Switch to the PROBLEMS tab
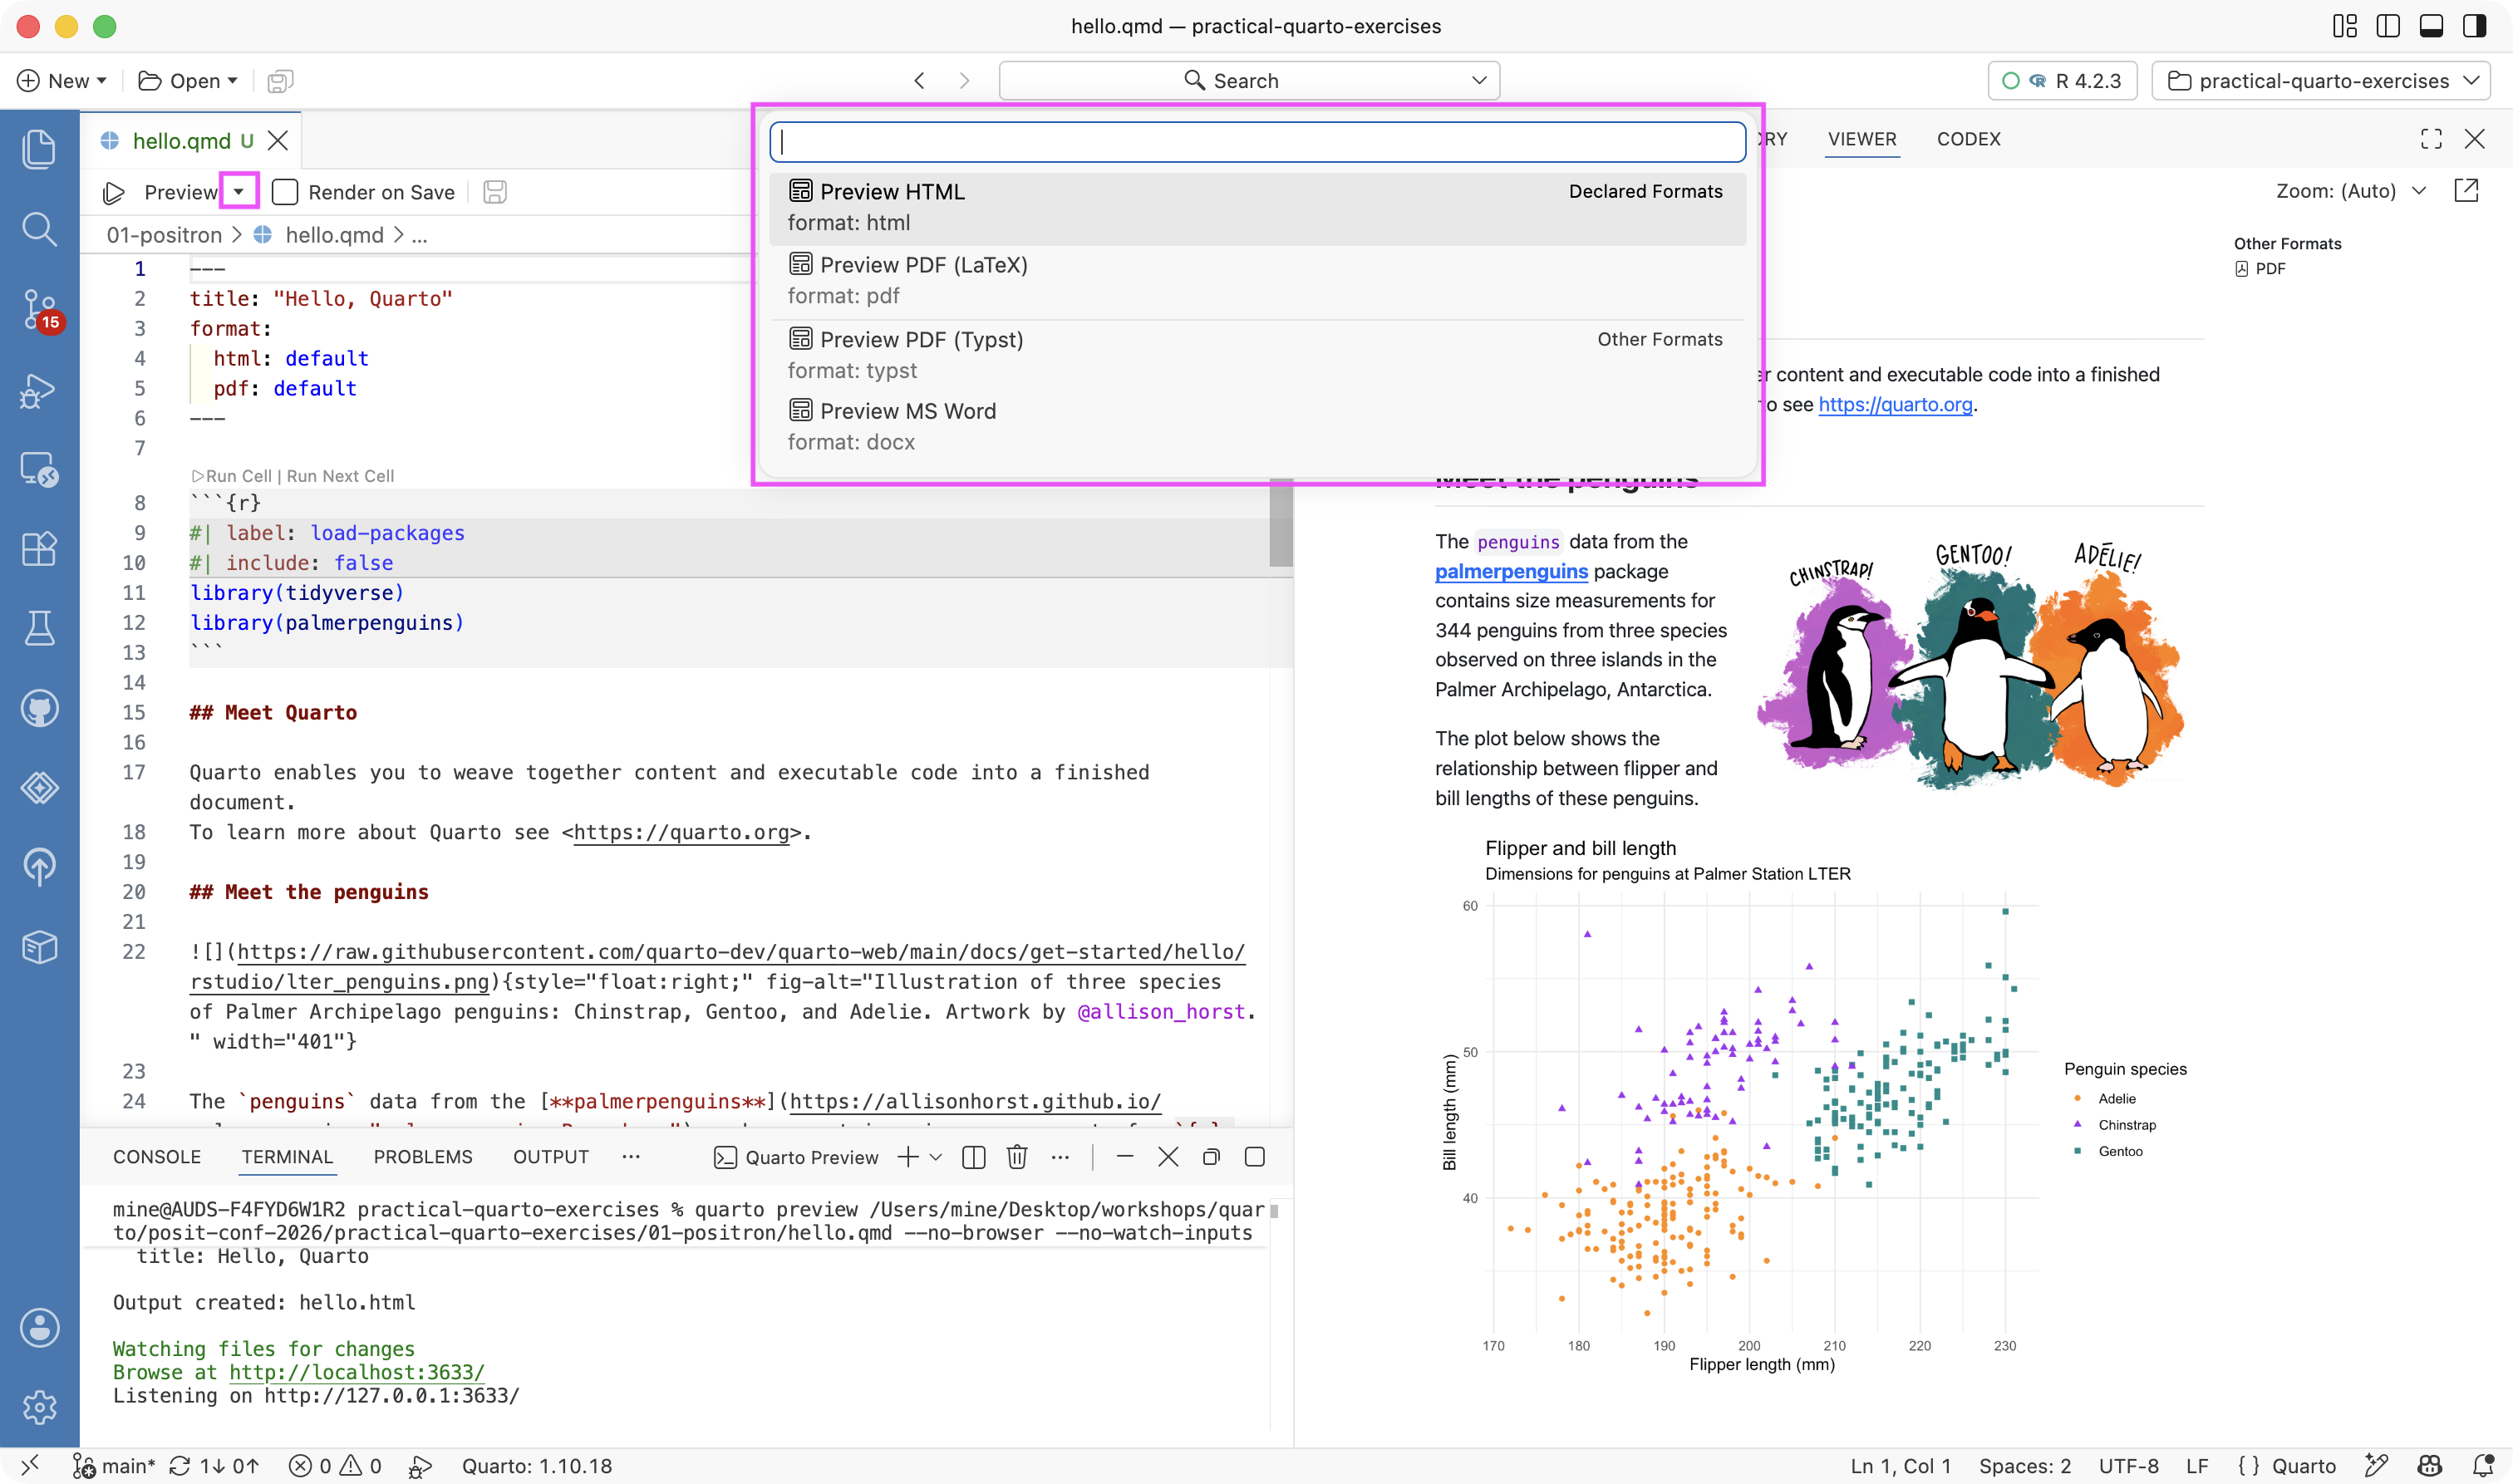The height and width of the screenshot is (1484, 2513). [x=423, y=1157]
